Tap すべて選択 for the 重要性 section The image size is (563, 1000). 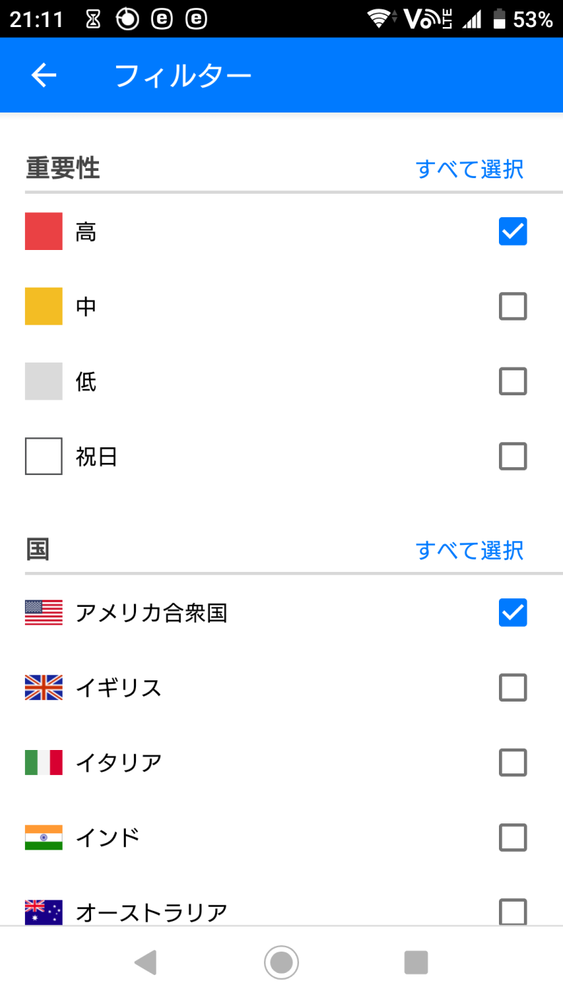[x=469, y=169]
